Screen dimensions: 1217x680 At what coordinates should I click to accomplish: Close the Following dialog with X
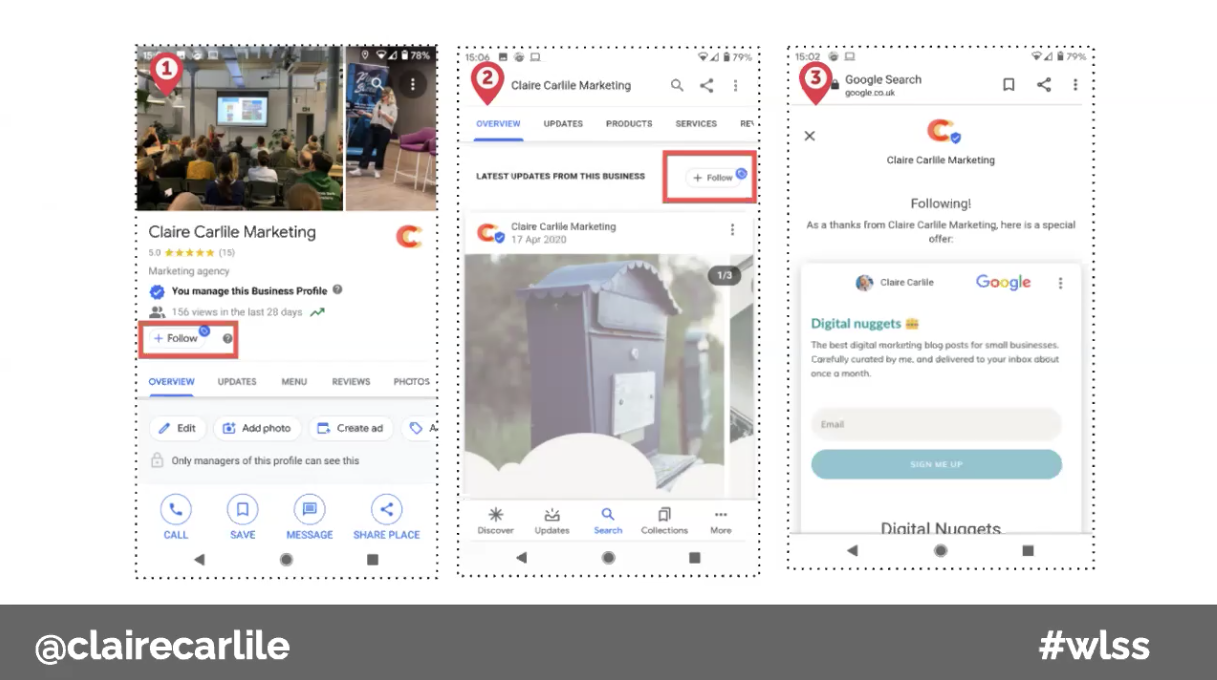810,136
